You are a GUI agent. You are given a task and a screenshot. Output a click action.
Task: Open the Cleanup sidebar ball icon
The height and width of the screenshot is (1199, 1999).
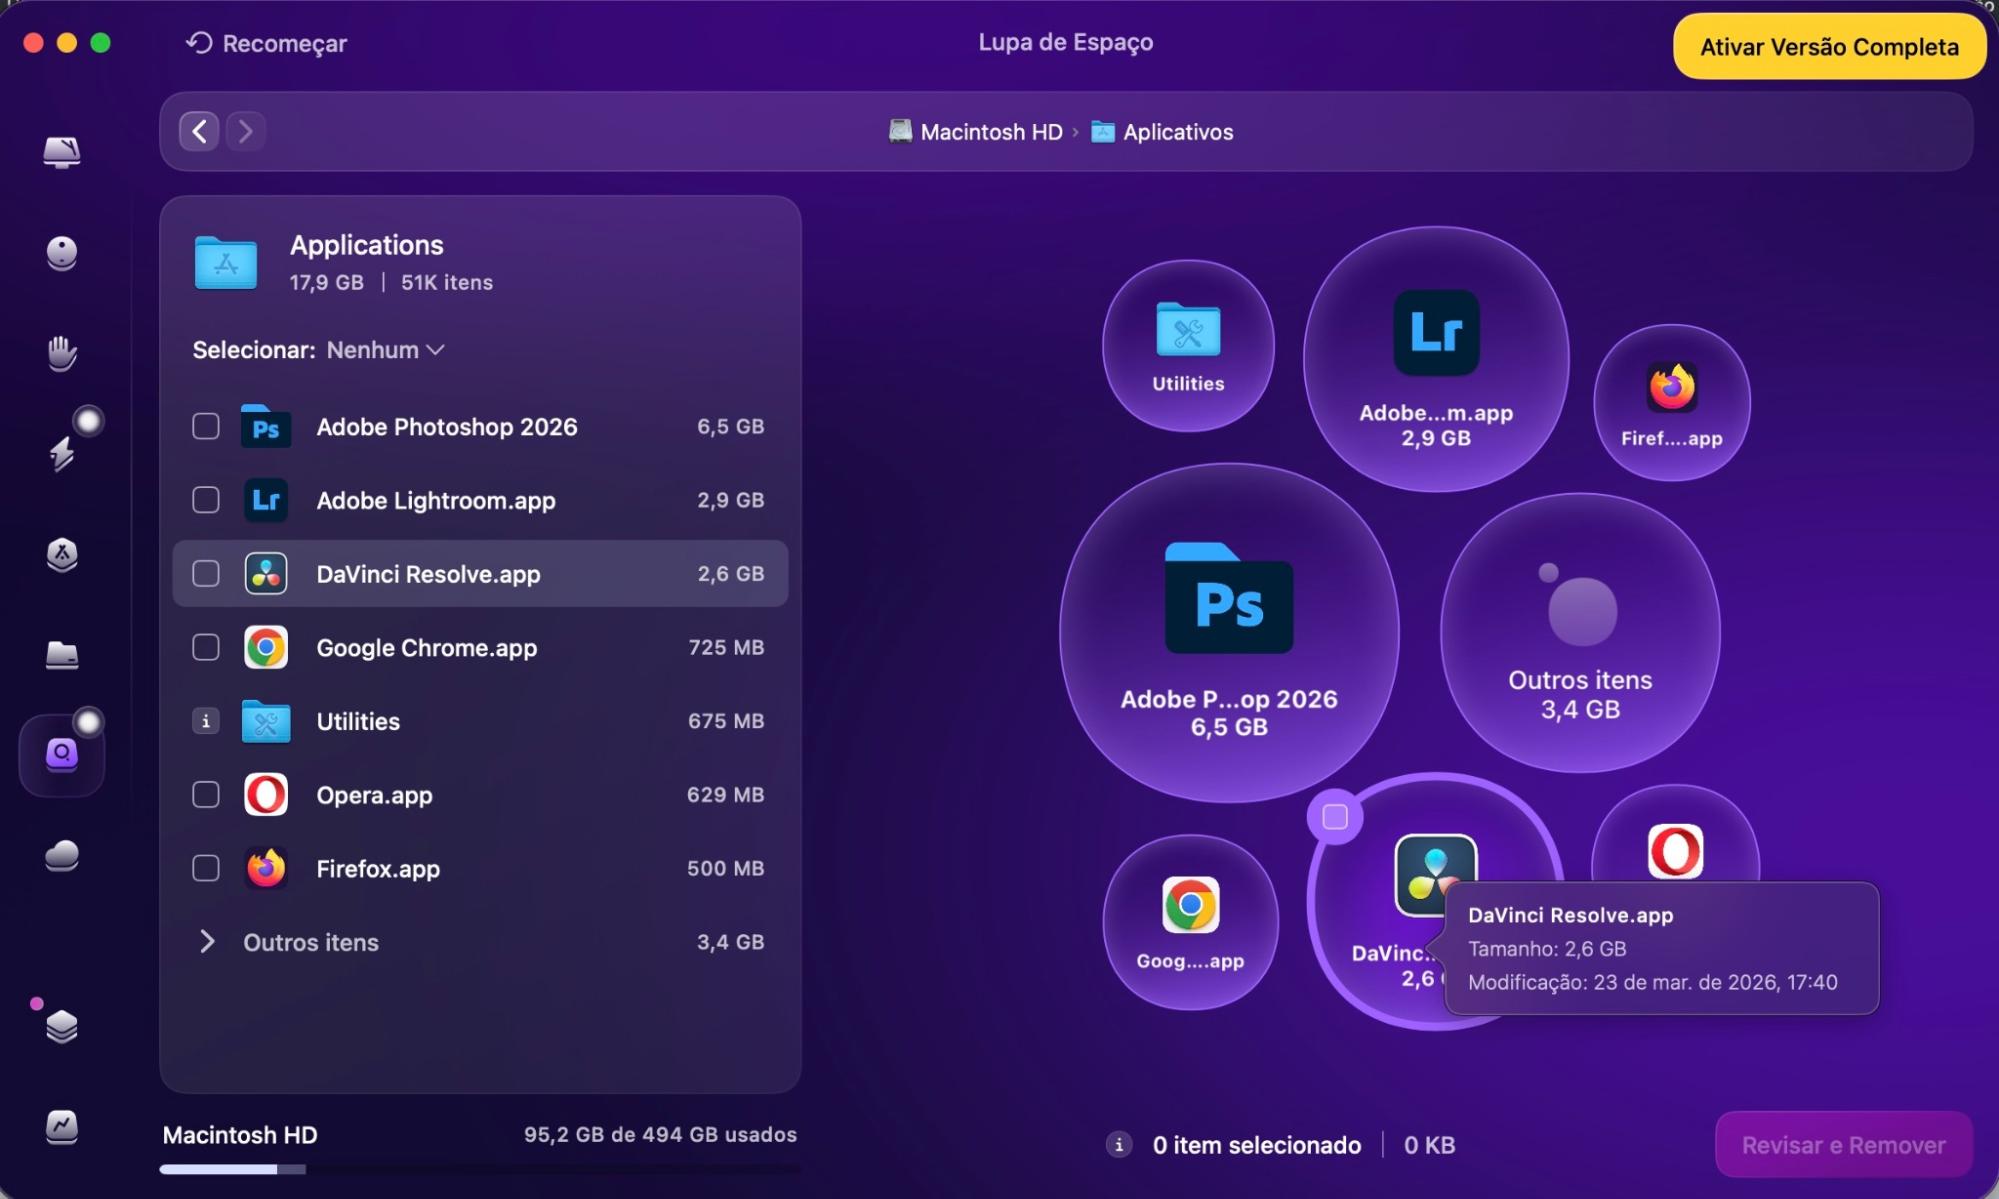coord(62,253)
